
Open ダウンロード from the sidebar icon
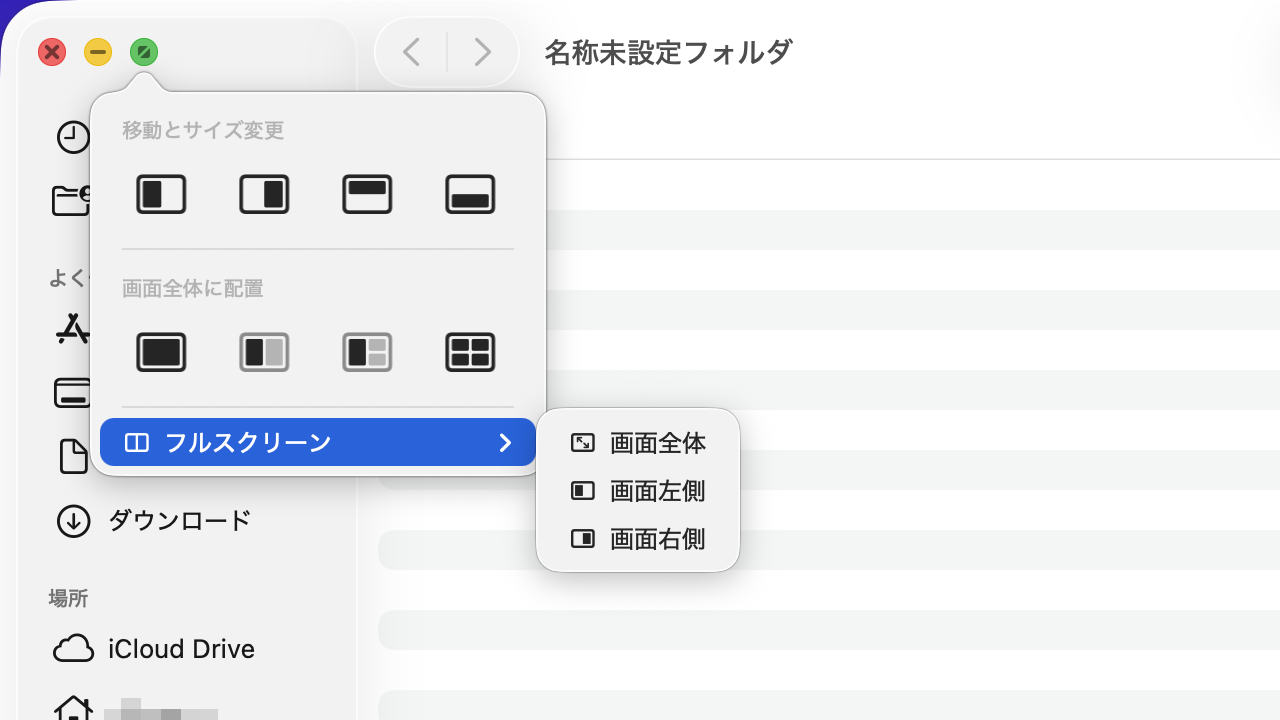tap(73, 520)
